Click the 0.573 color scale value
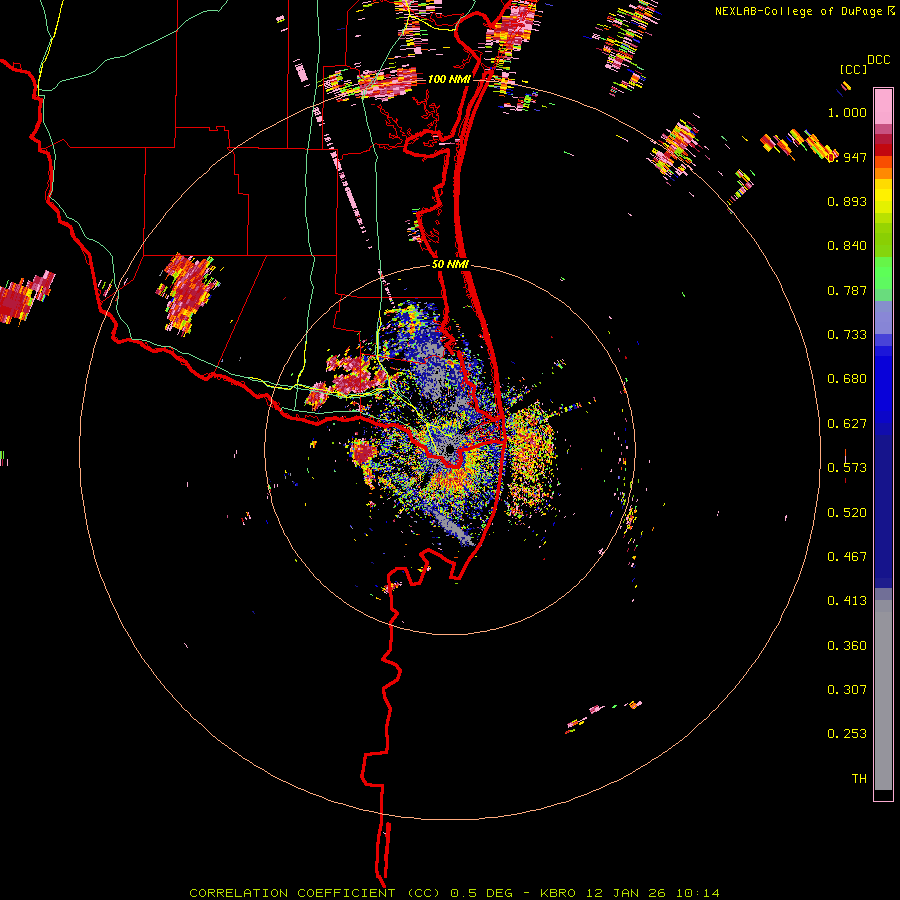Screen dimensions: 900x900 click(x=847, y=468)
